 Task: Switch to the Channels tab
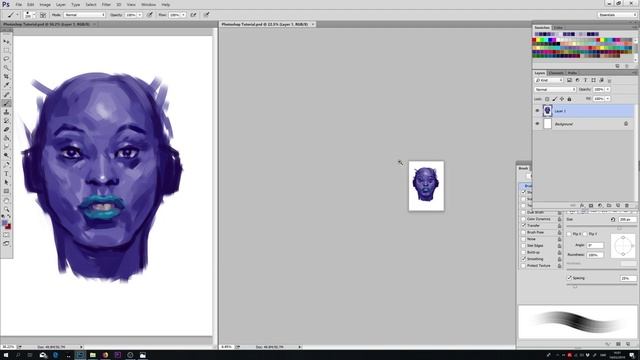click(x=556, y=73)
